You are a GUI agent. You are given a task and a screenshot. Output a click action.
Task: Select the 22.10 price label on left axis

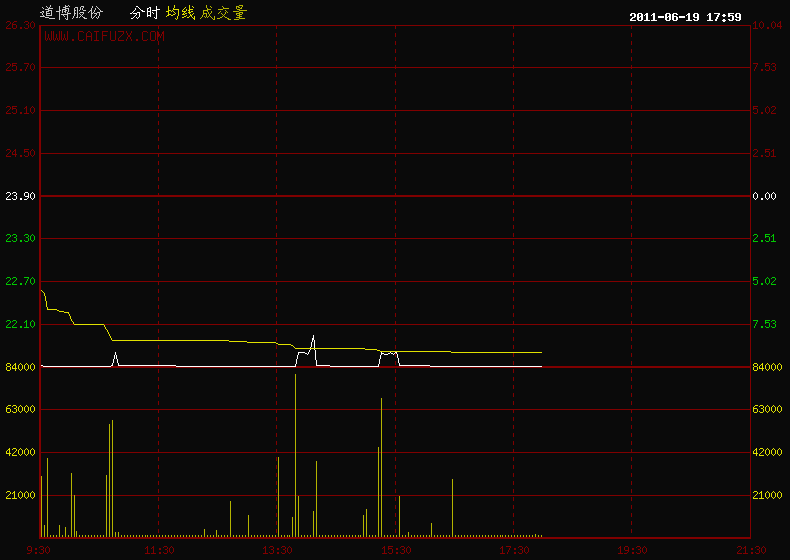click(x=20, y=324)
